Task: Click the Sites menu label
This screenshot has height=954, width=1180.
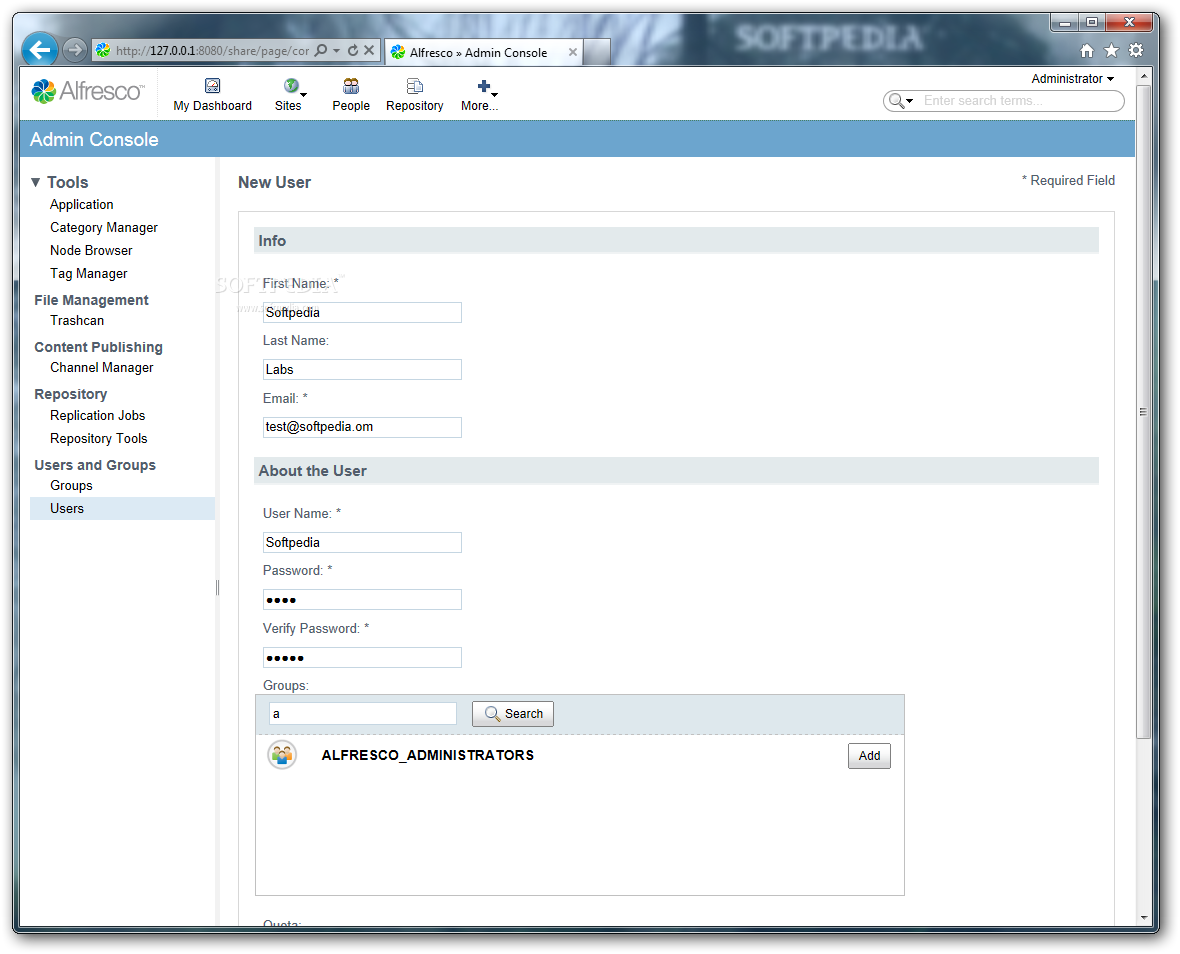Action: coord(287,106)
